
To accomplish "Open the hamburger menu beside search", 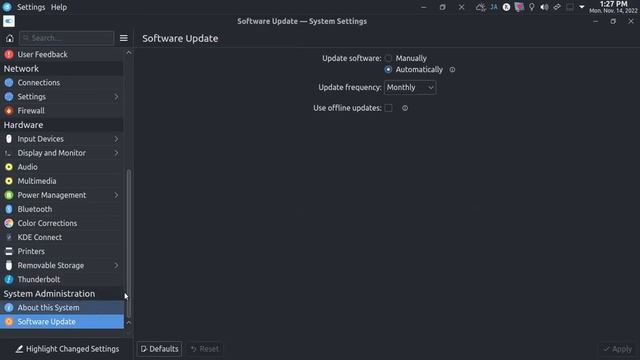I will 124,38.
